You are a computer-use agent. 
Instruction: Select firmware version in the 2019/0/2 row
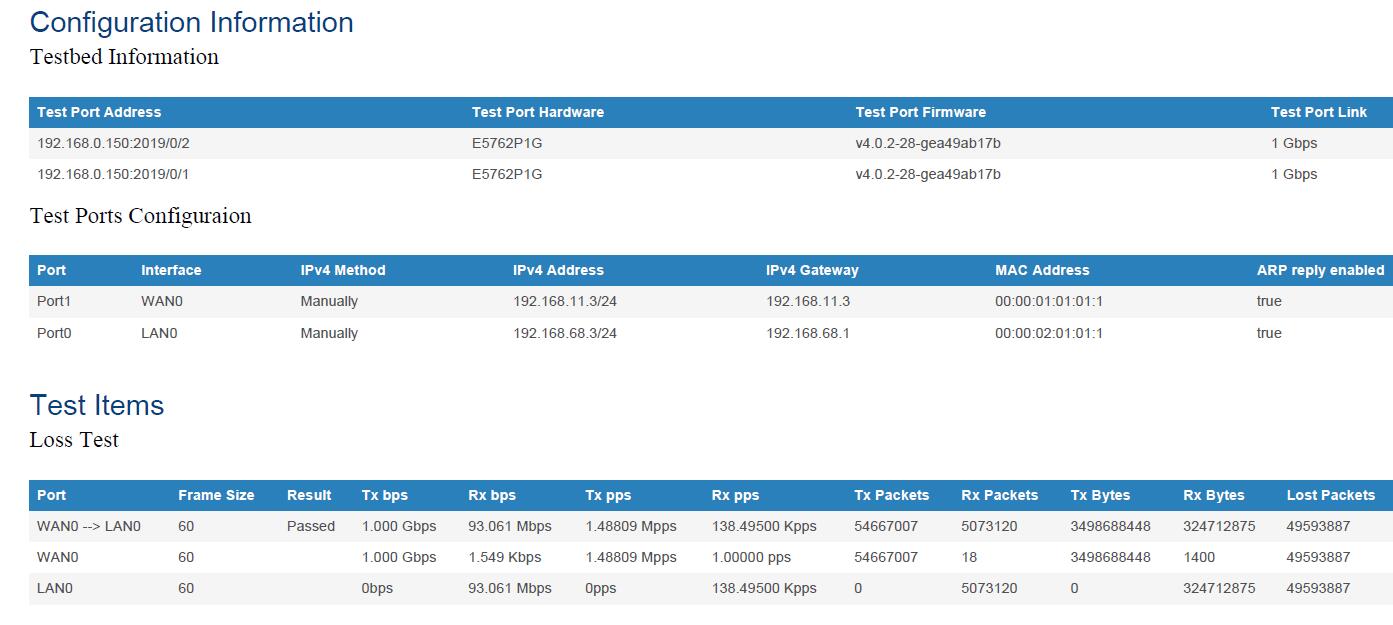click(928, 143)
